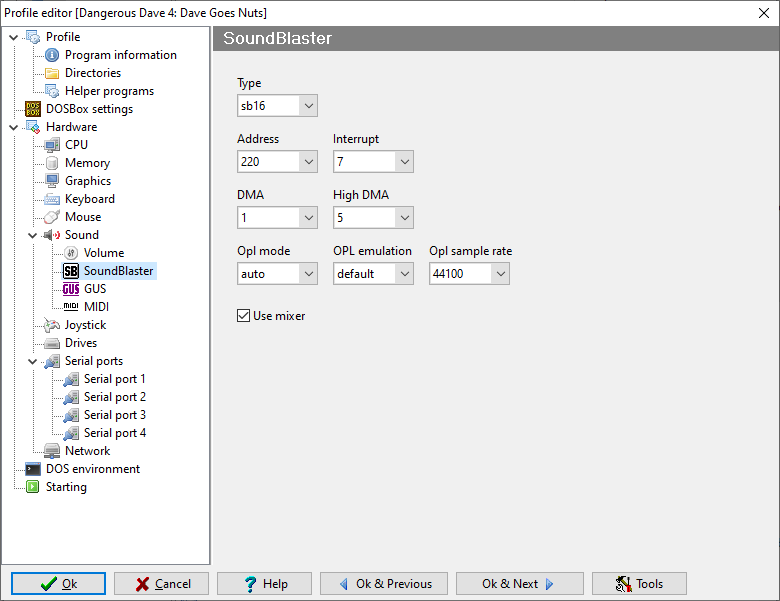Click the Serial ports icon
Image resolution: width=780 pixels, height=601 pixels.
point(52,361)
